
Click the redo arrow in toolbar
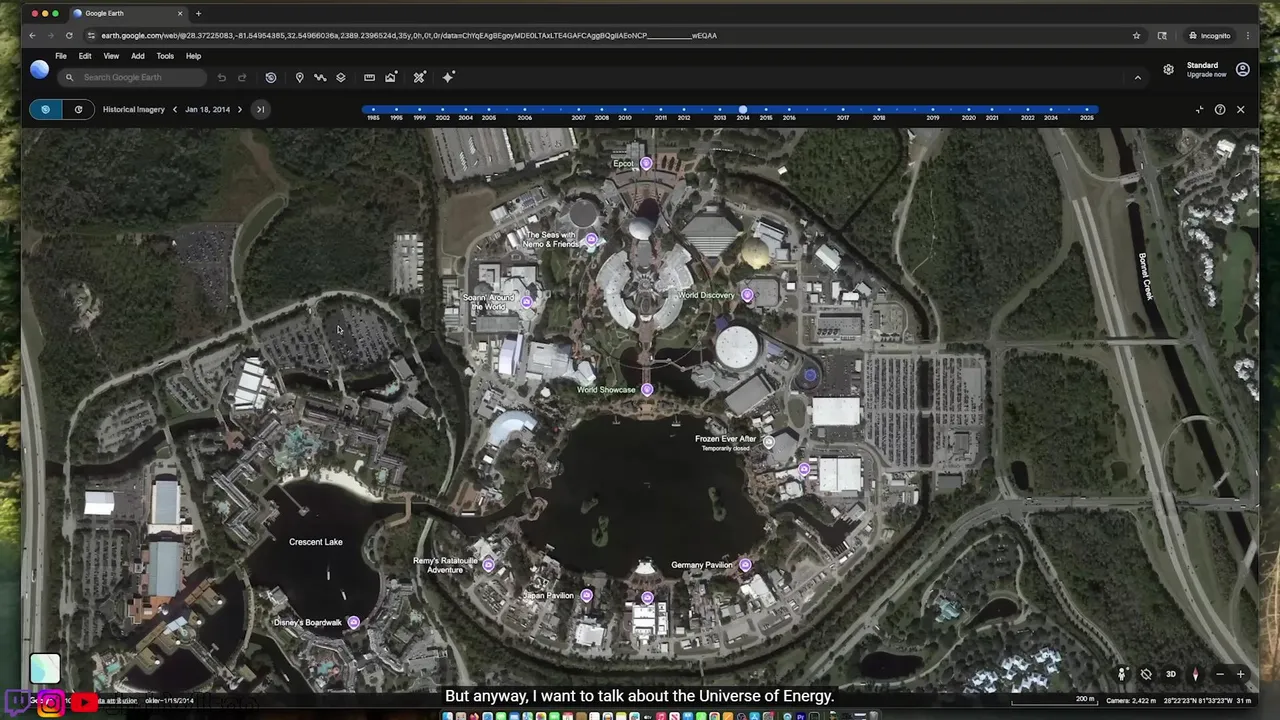pyautogui.click(x=241, y=77)
